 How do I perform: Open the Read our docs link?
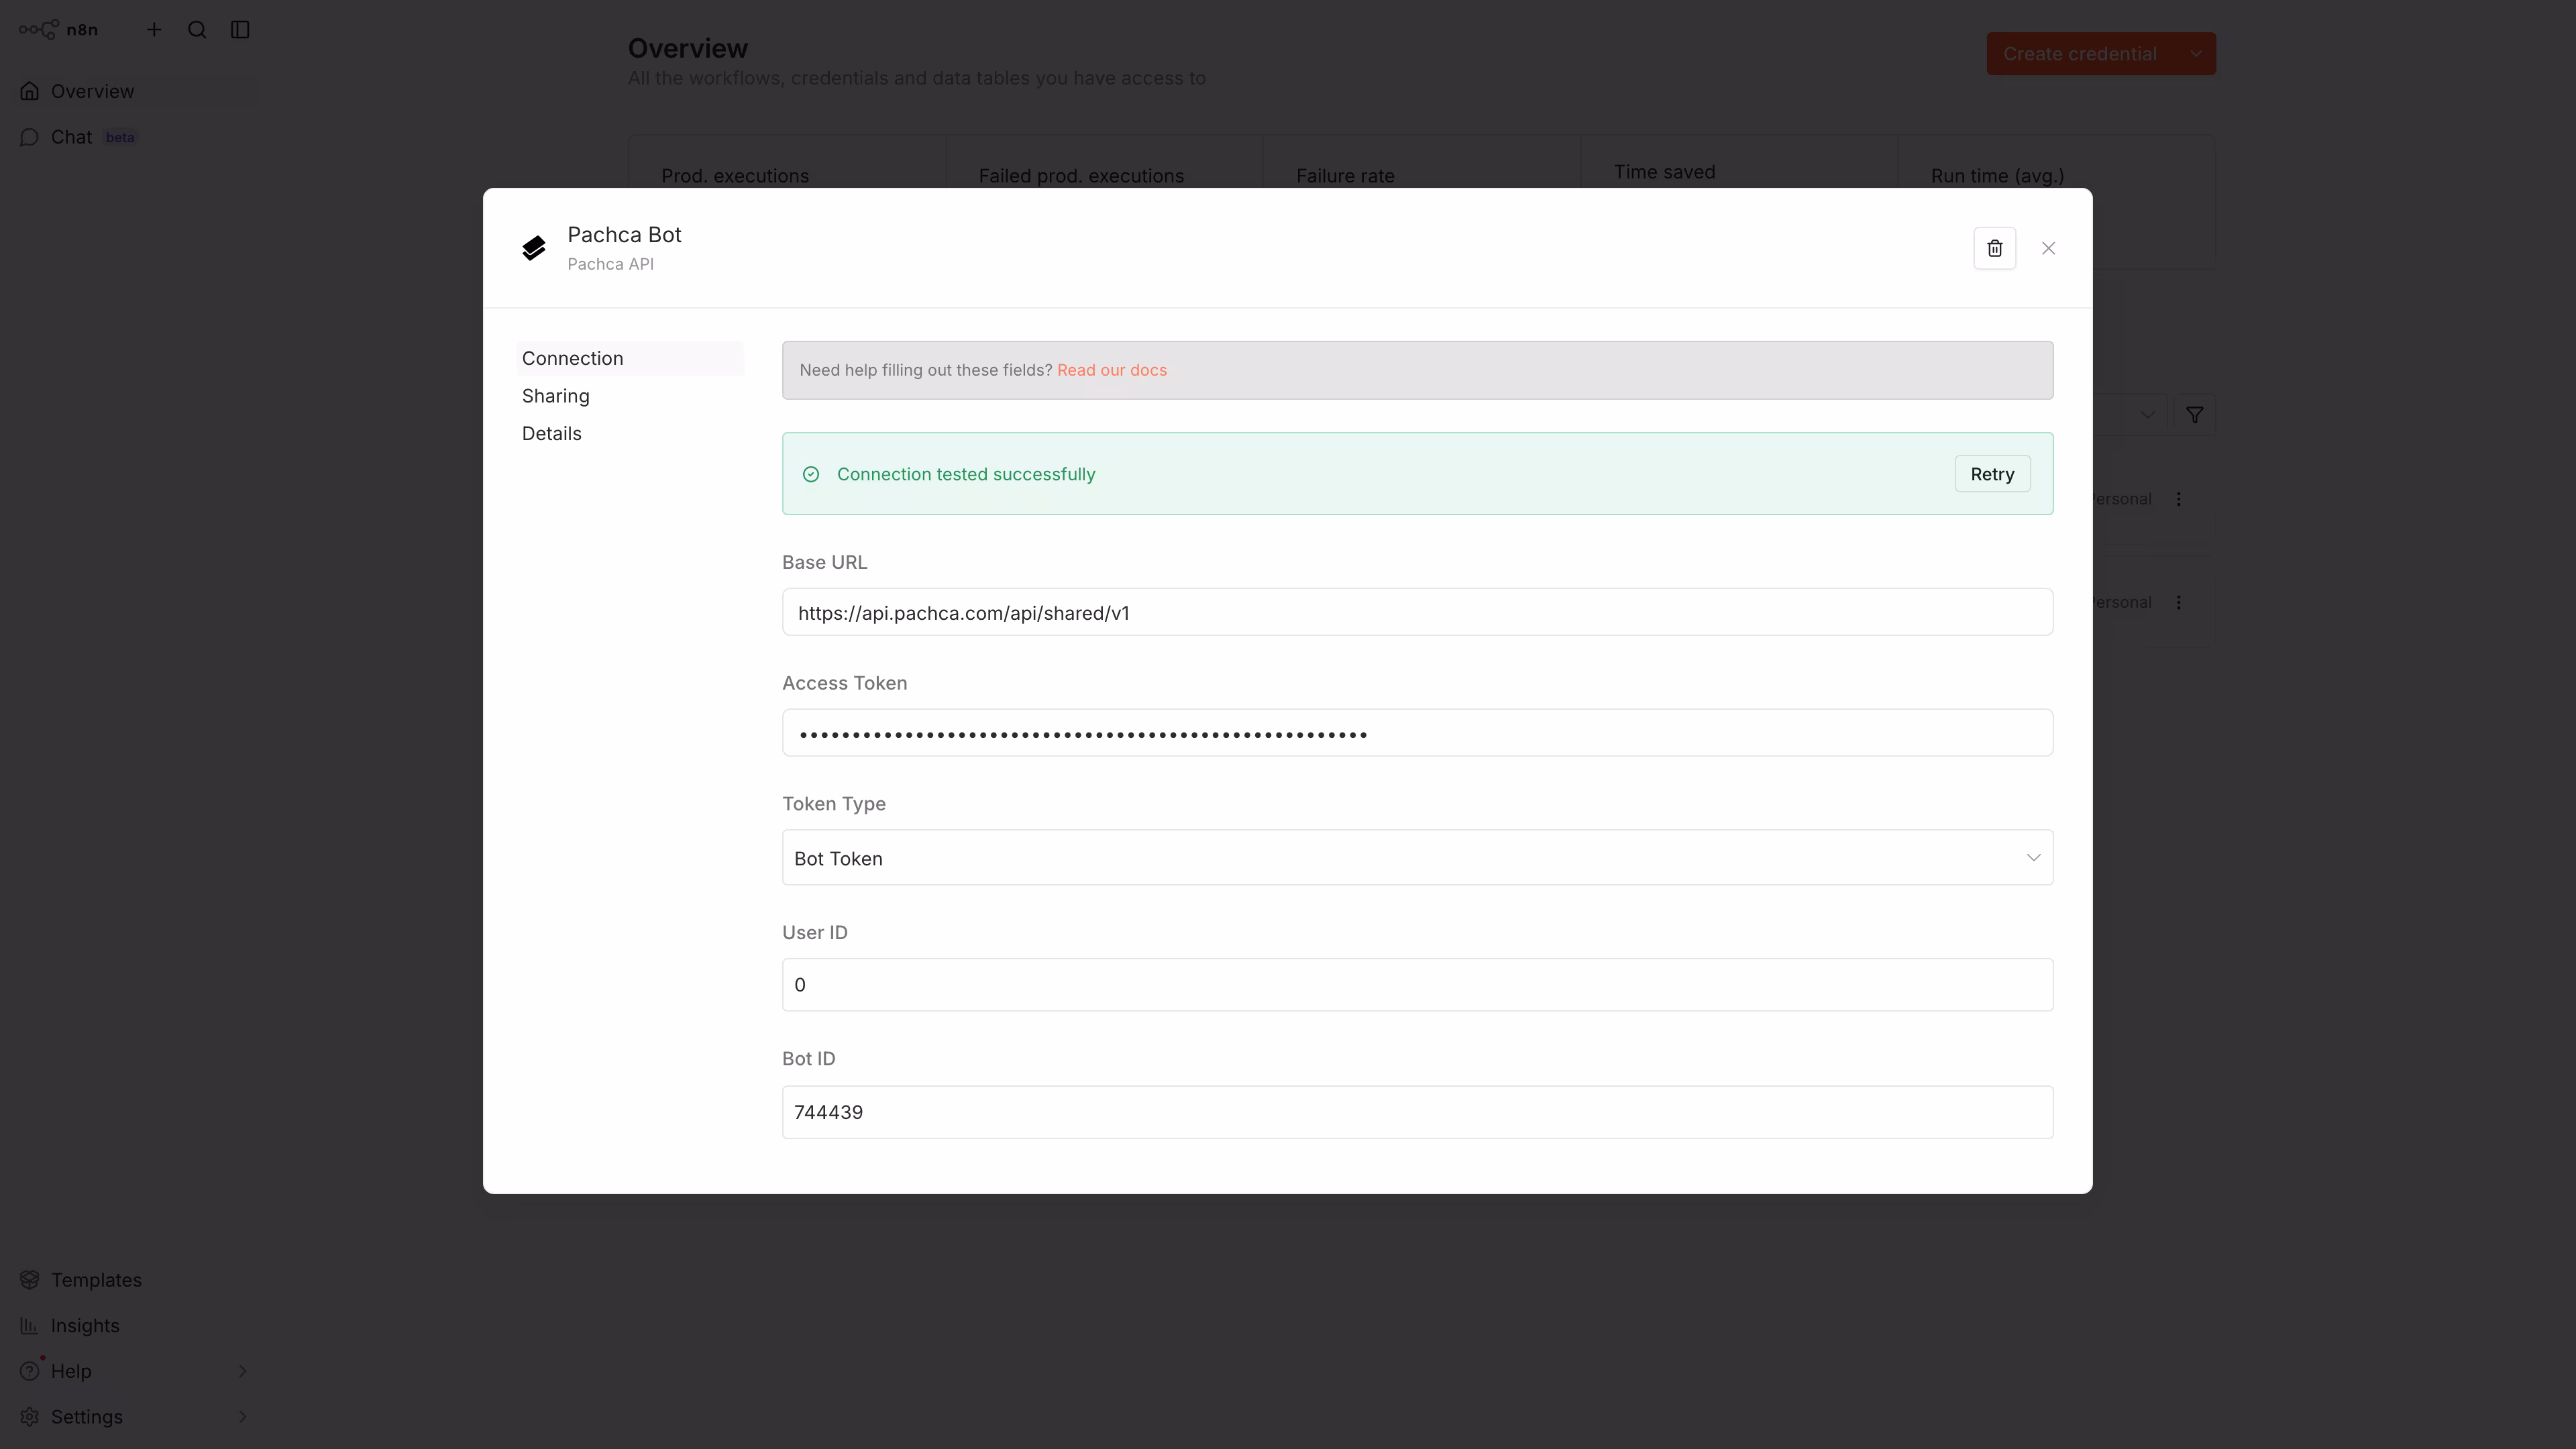click(1112, 370)
